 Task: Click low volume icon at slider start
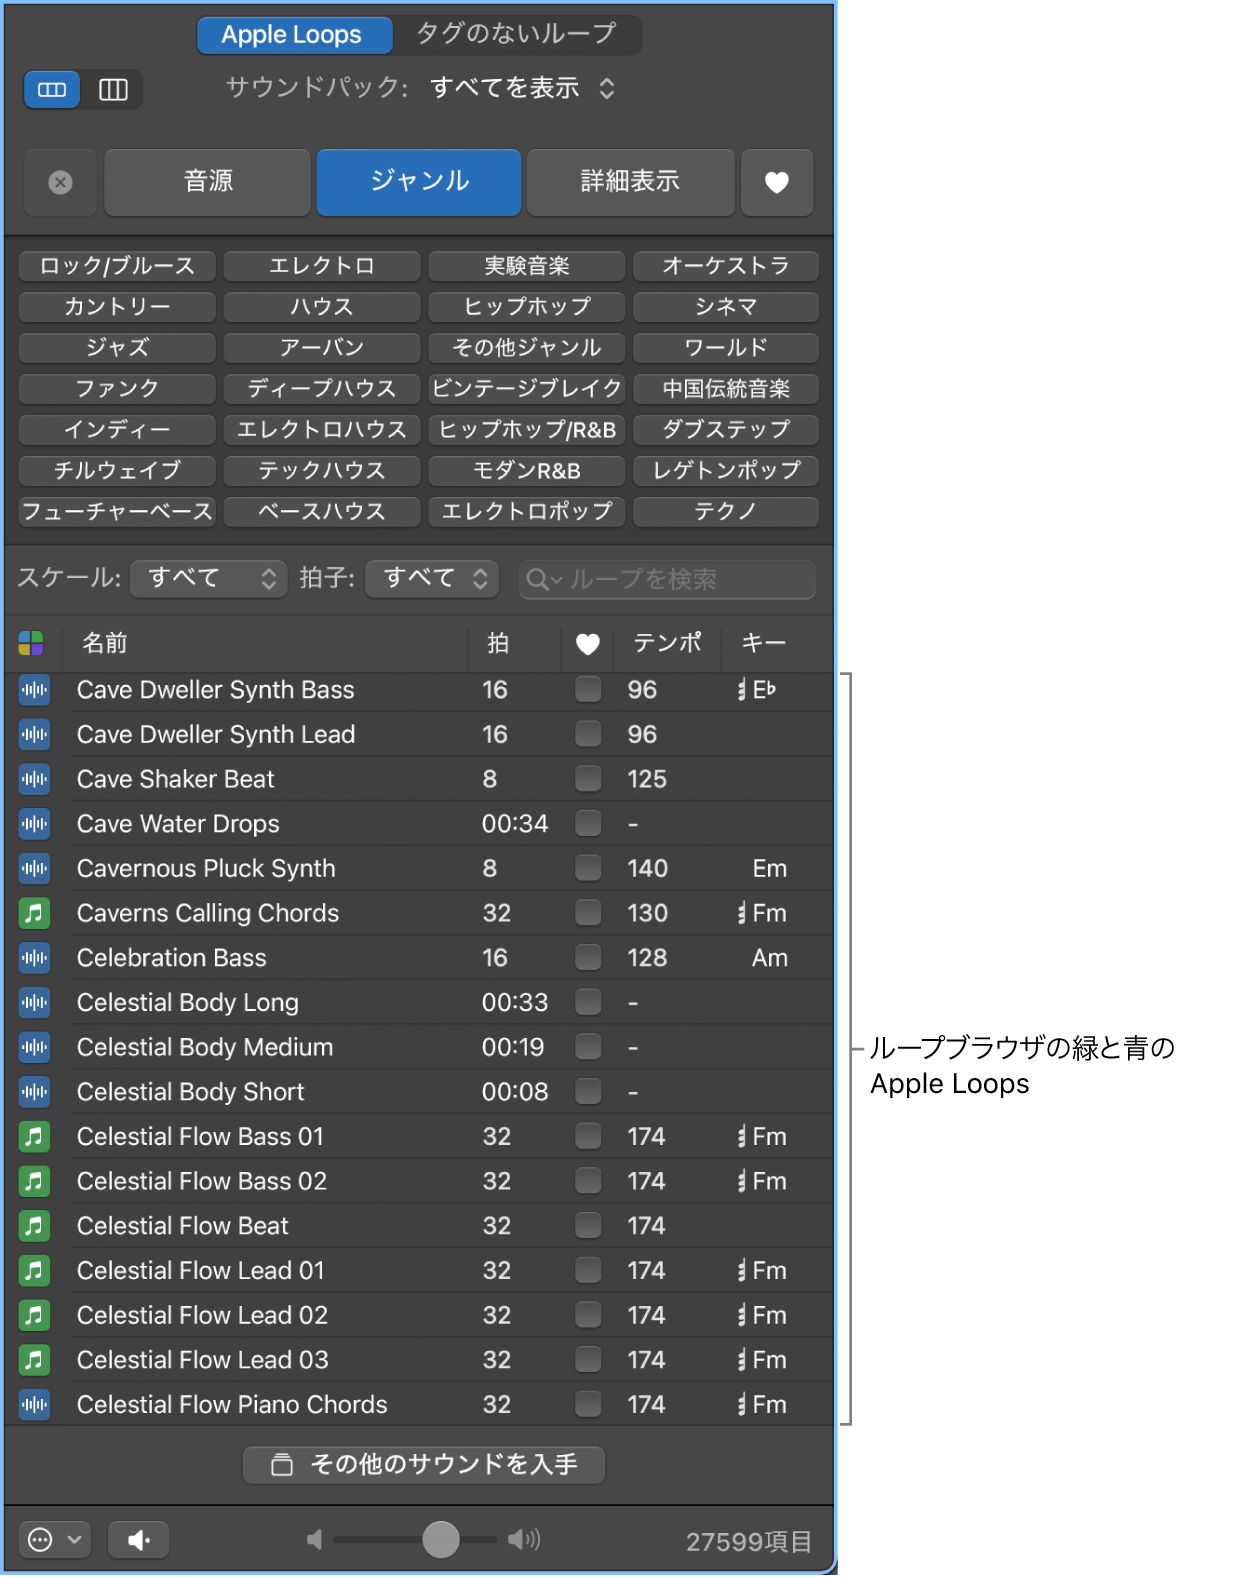315,1540
